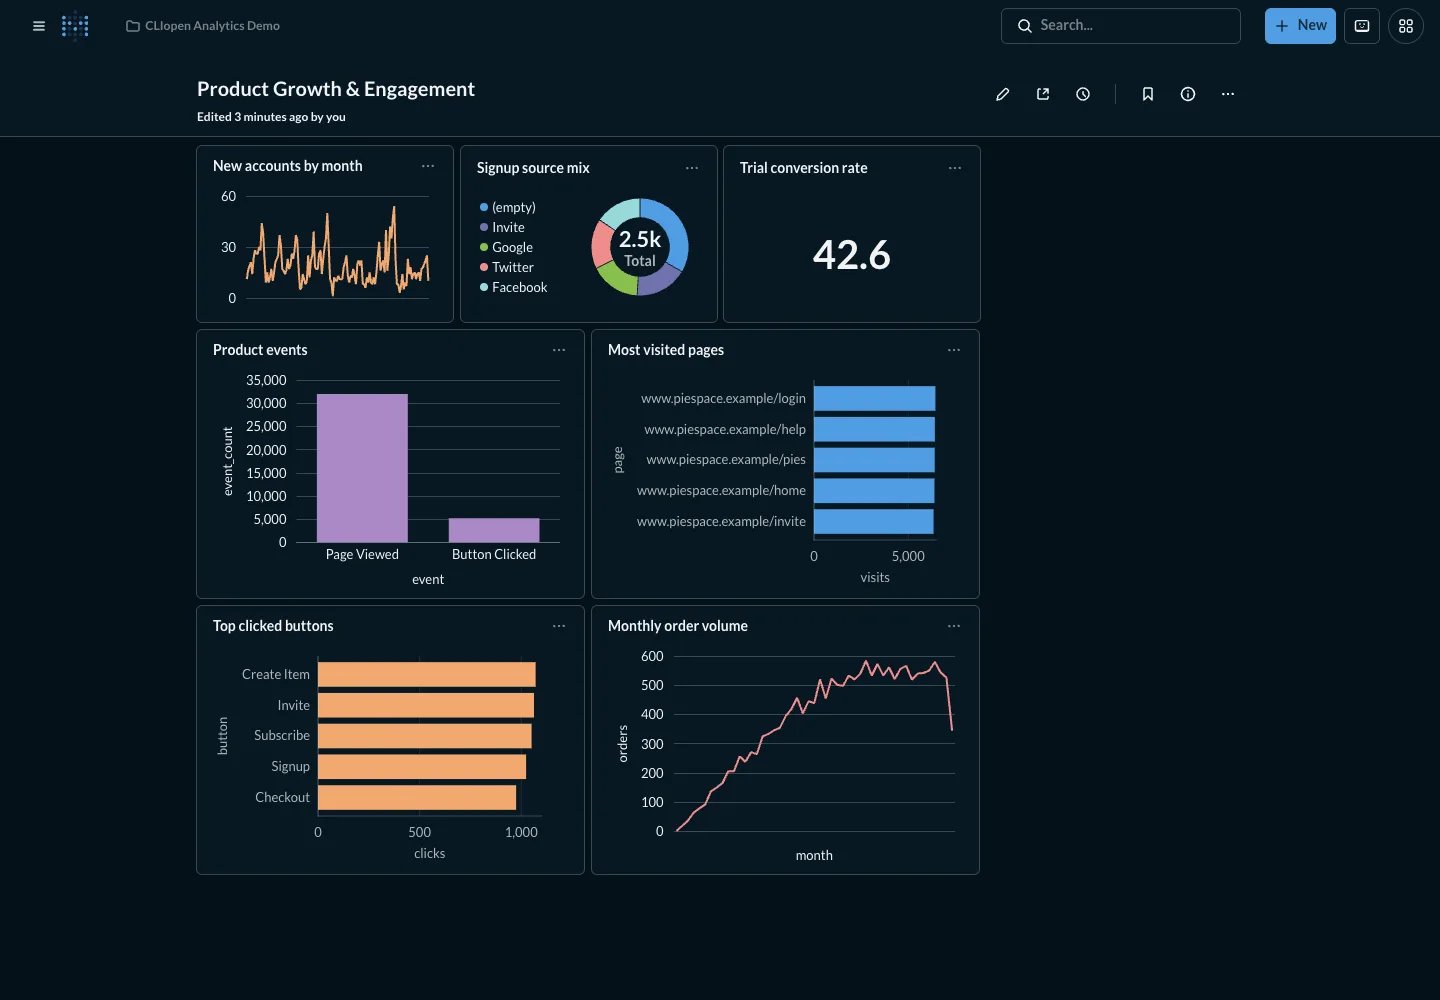
Task: Click the 42.6 trial conversion value
Action: [851, 255]
